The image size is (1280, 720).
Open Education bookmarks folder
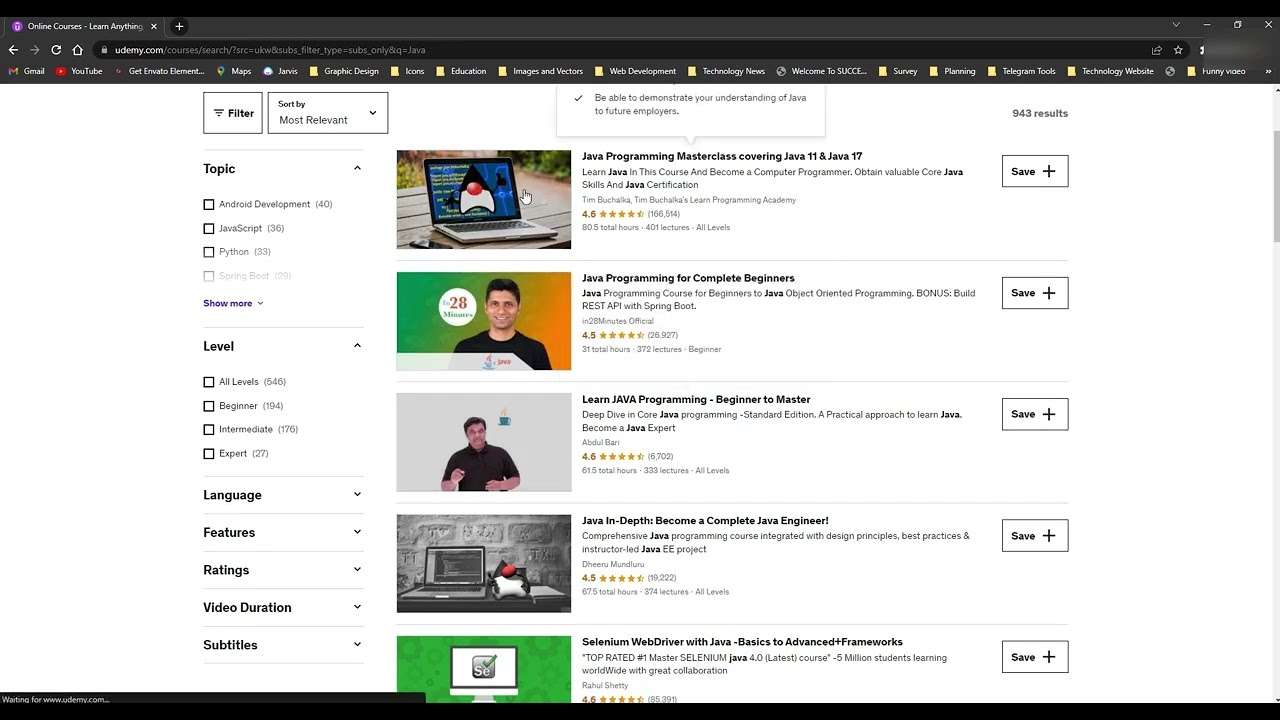coord(461,71)
